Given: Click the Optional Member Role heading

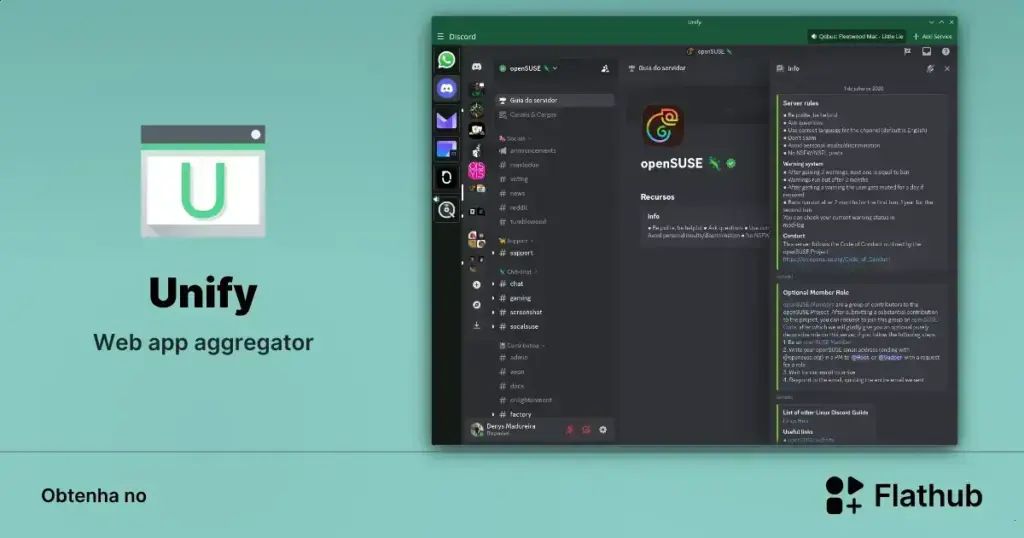Looking at the screenshot, I should (816, 293).
